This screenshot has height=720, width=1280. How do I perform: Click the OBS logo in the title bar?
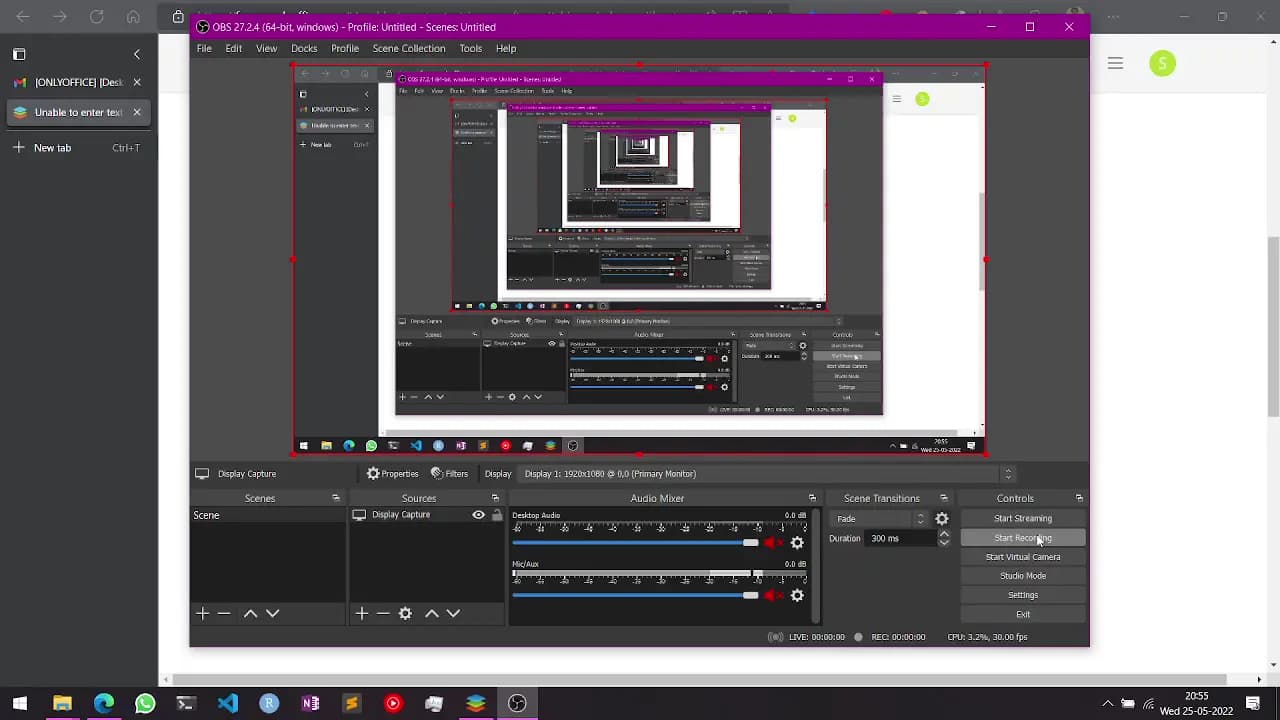pos(203,27)
